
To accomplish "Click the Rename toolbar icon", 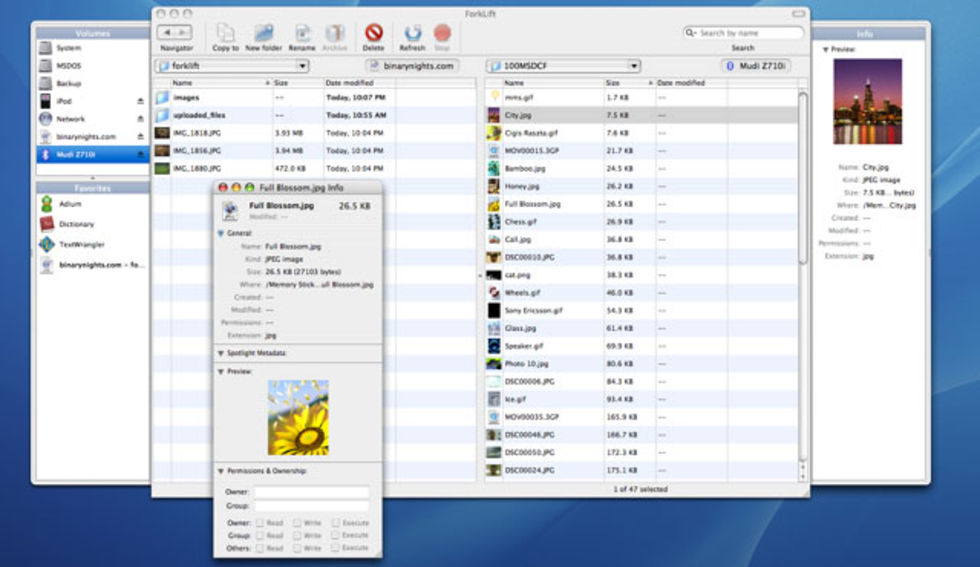I will click(x=302, y=34).
